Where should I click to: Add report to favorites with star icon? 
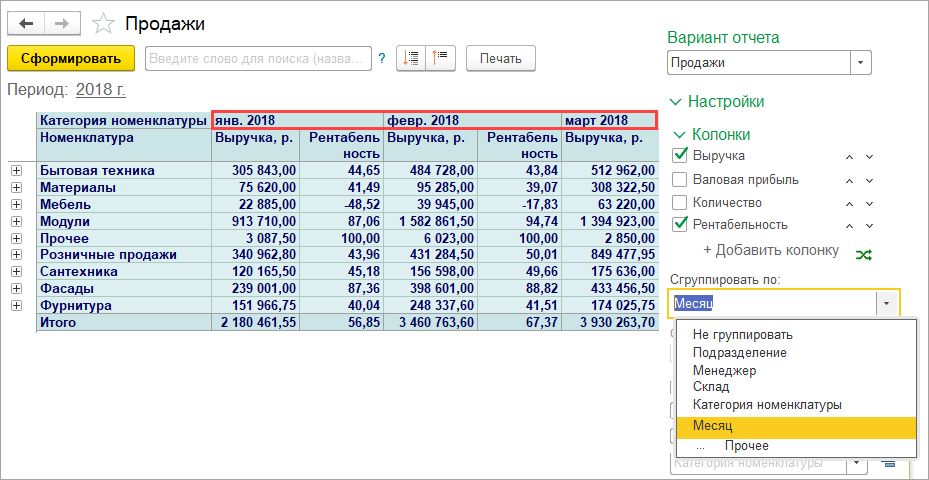coord(102,23)
